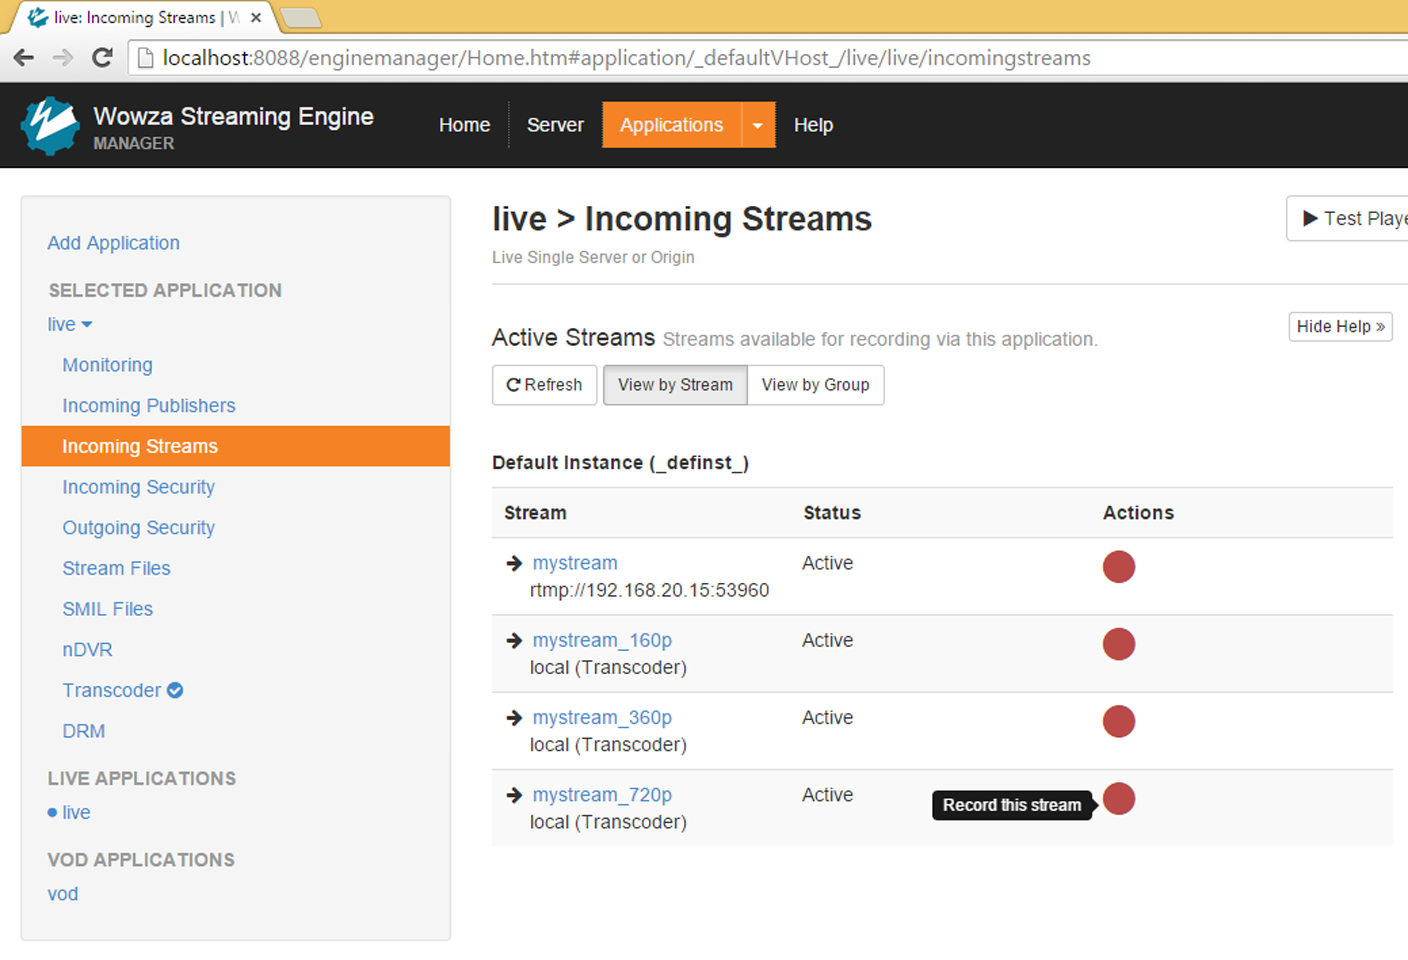Open a new browser tab

pos(300,17)
